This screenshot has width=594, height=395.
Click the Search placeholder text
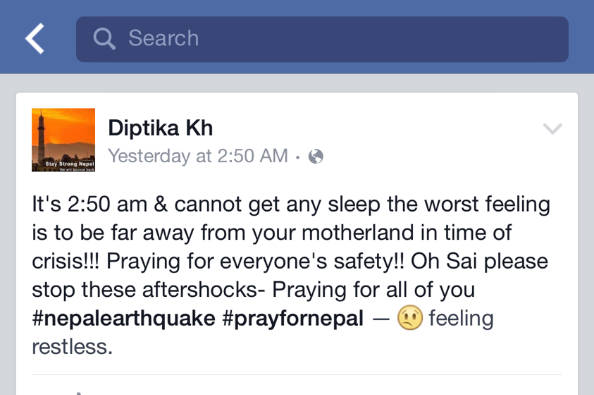[x=163, y=38]
